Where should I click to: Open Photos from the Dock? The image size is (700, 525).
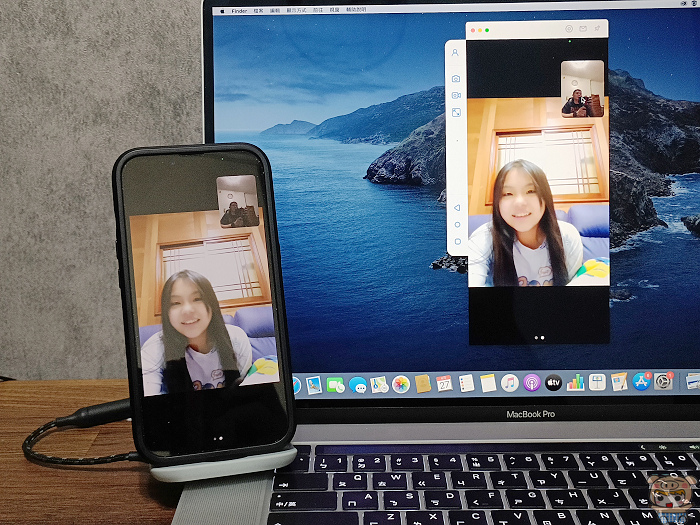pos(401,383)
